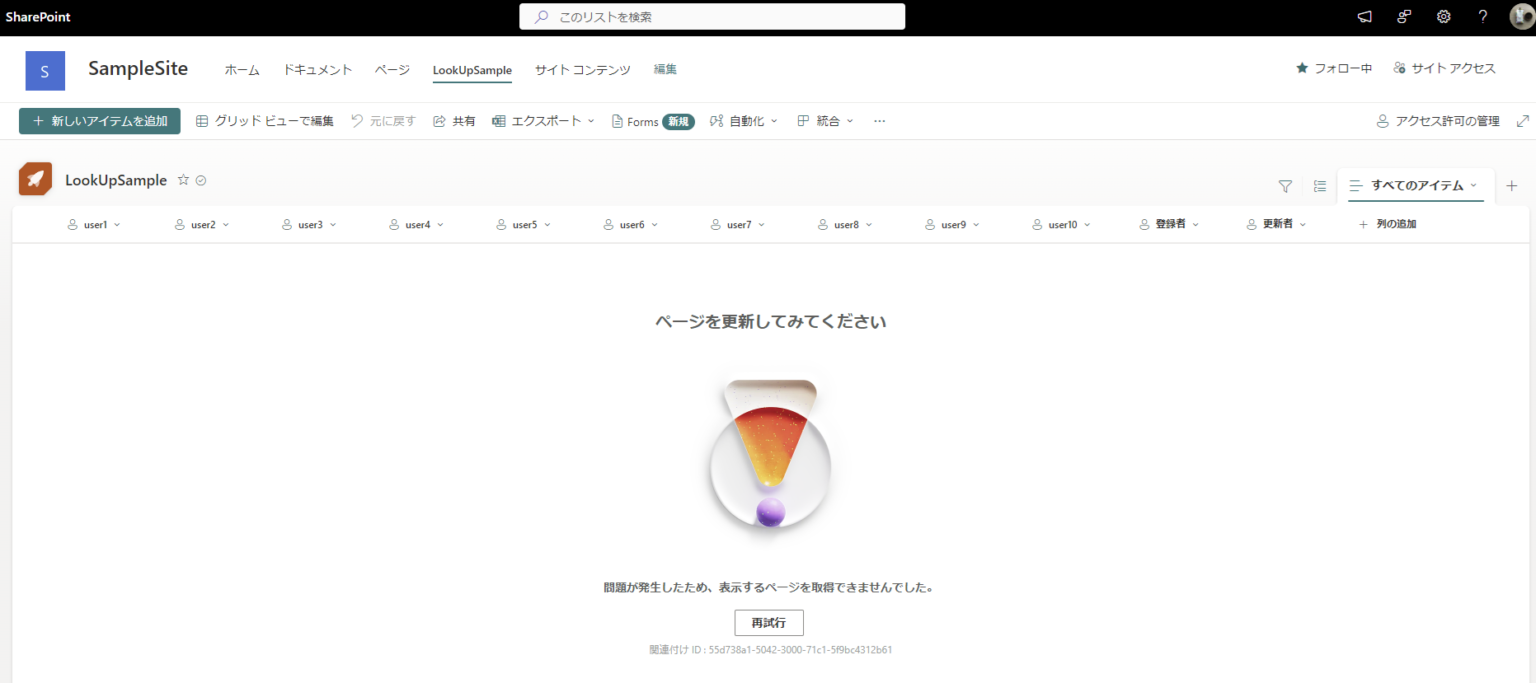Click the filter pane funnel icon
Image resolution: width=1536 pixels, height=683 pixels.
click(x=1285, y=186)
